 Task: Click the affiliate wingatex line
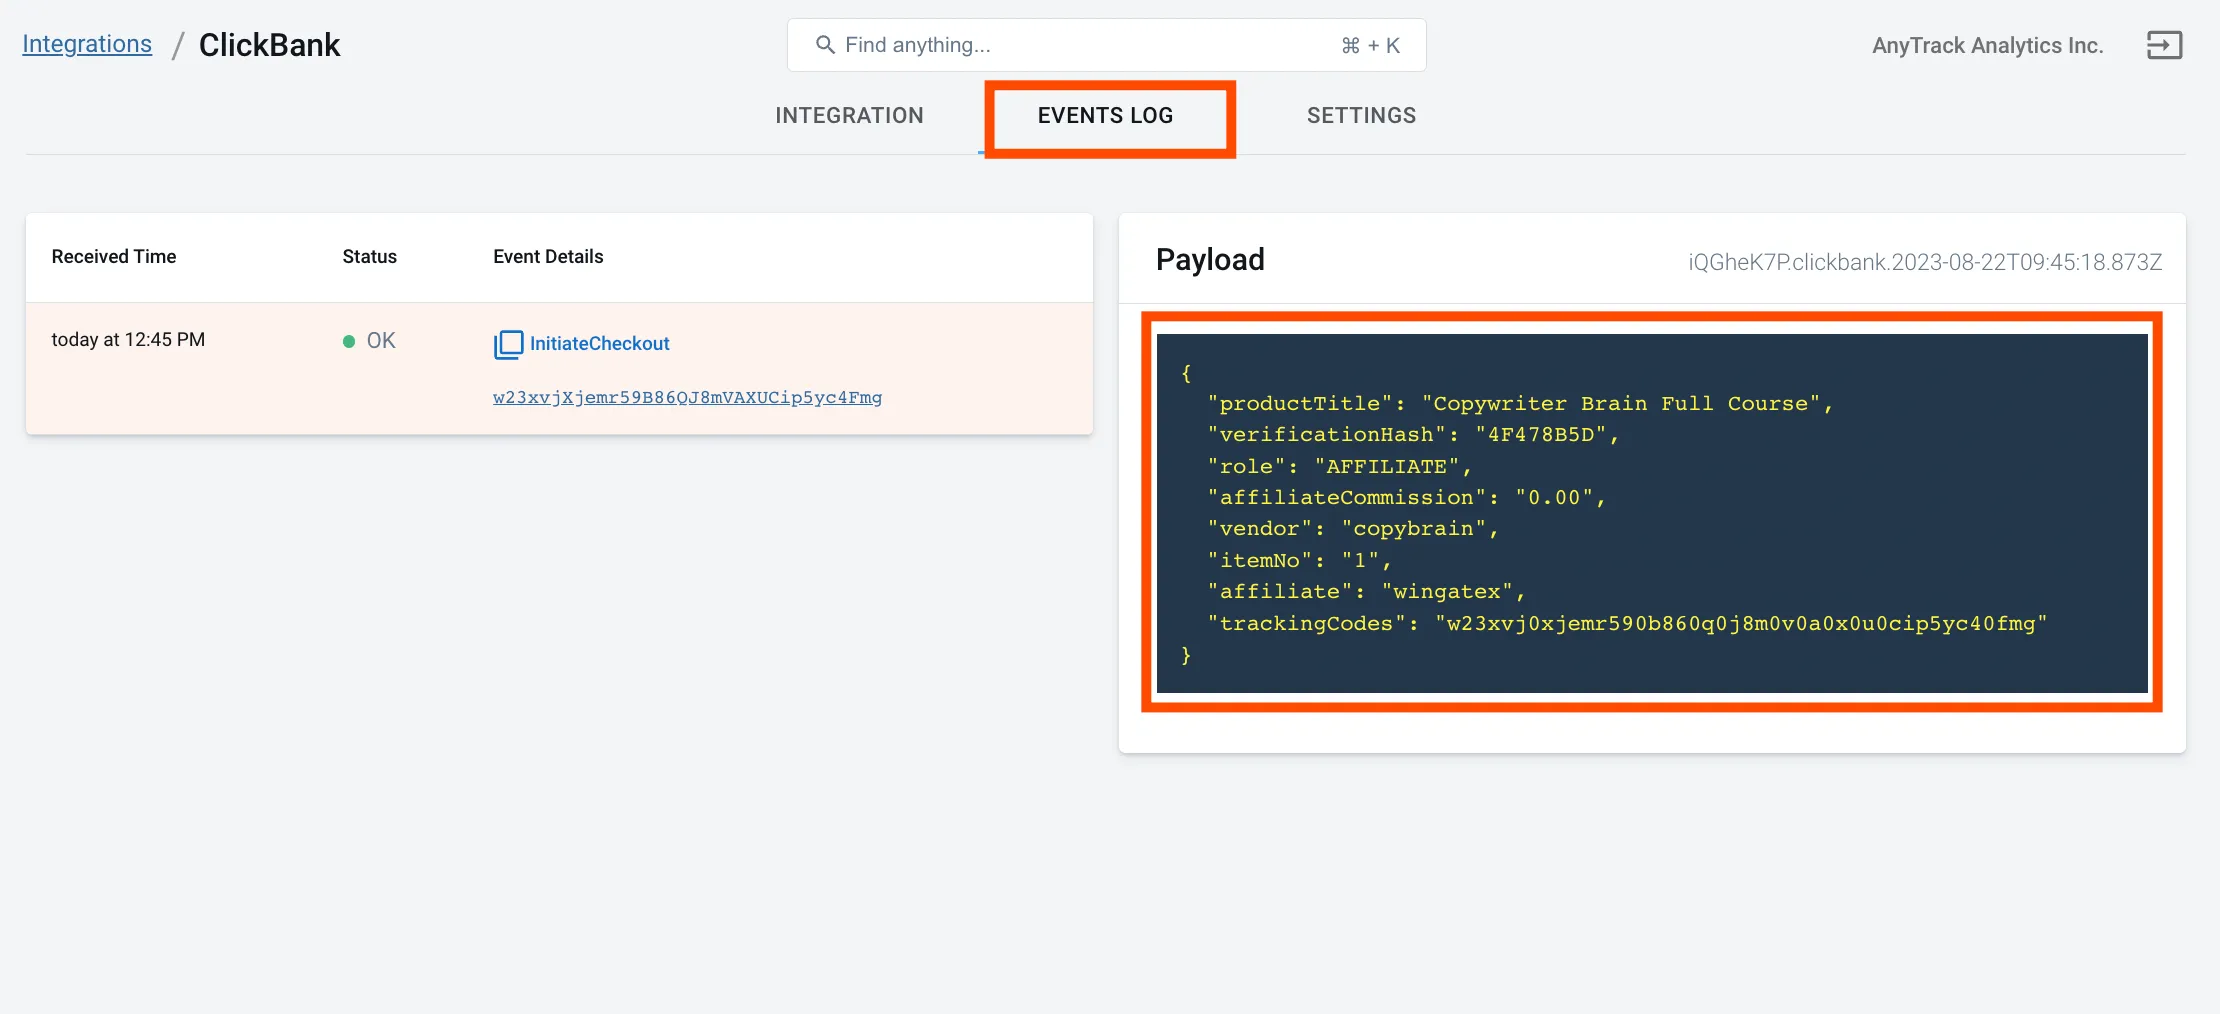[1366, 592]
